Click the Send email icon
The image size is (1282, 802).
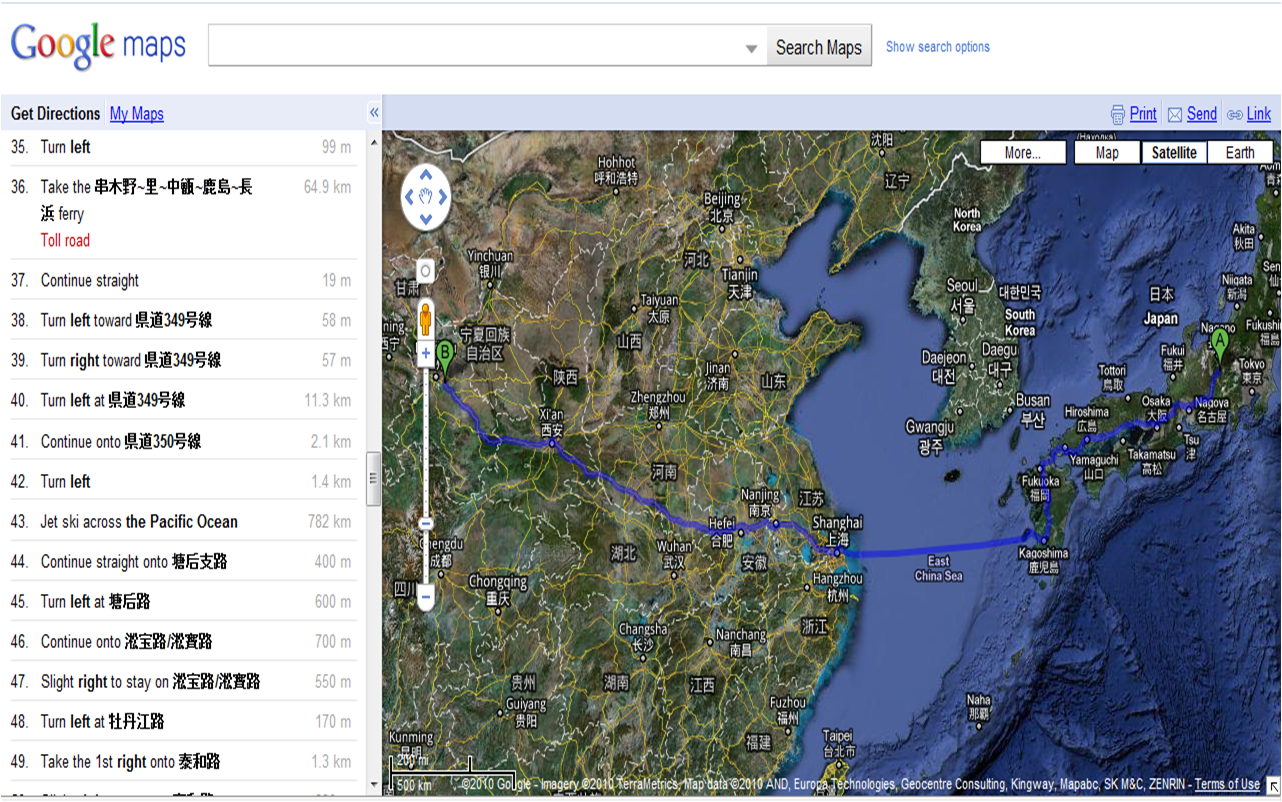click(x=1177, y=114)
